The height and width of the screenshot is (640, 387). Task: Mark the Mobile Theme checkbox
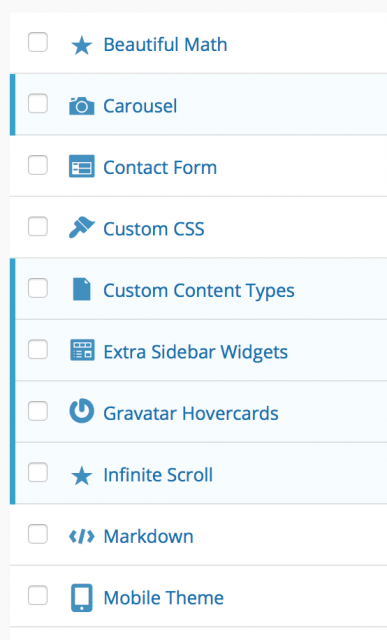pos(38,595)
